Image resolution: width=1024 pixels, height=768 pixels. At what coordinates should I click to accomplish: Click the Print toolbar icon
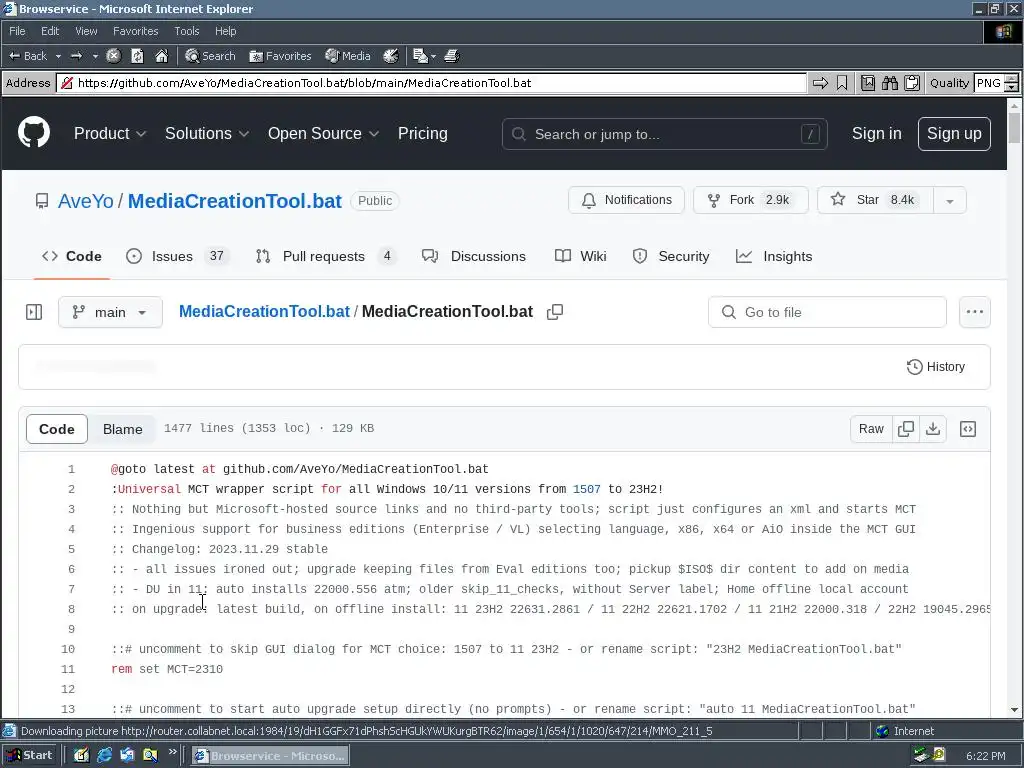pyautogui.click(x=451, y=56)
